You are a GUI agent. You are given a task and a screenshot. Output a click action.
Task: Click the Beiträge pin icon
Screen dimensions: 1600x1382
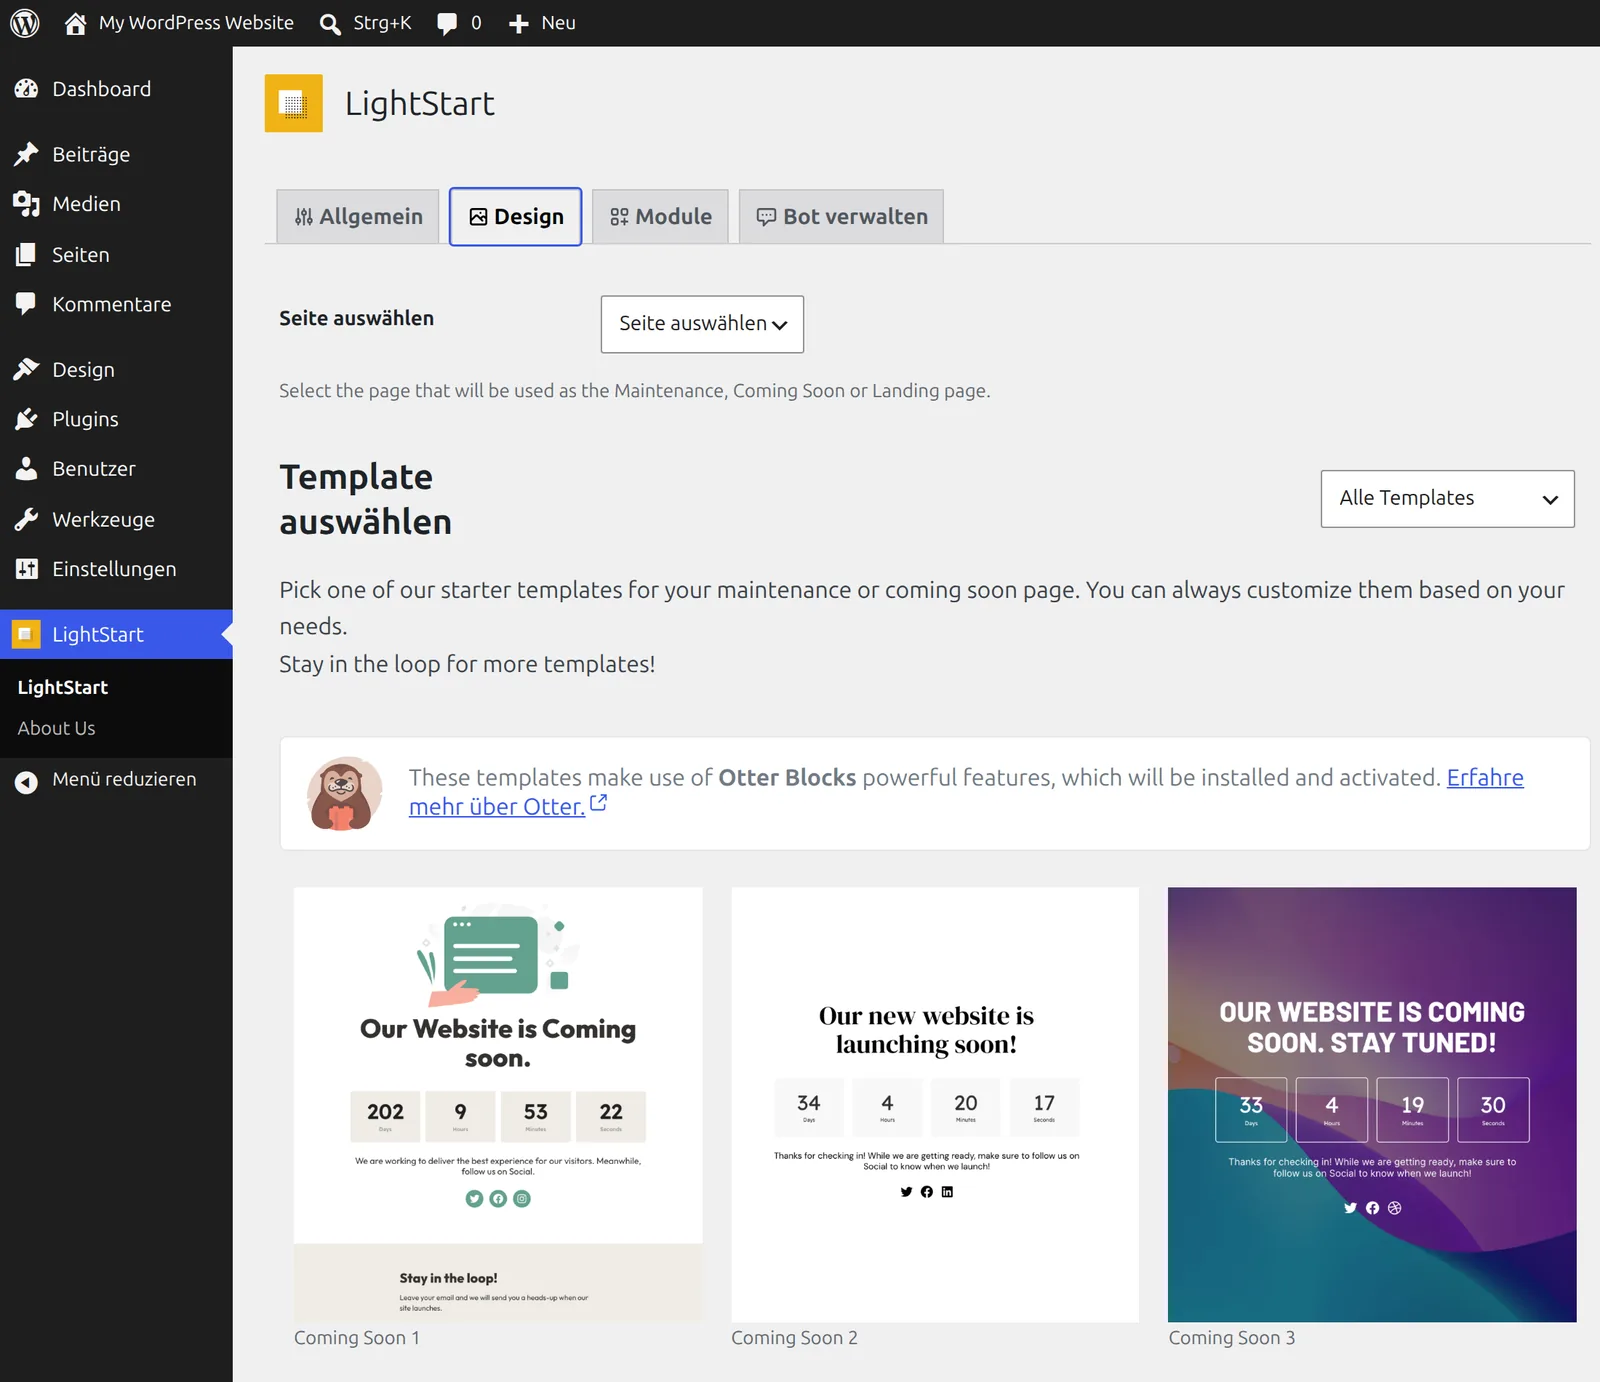26,154
